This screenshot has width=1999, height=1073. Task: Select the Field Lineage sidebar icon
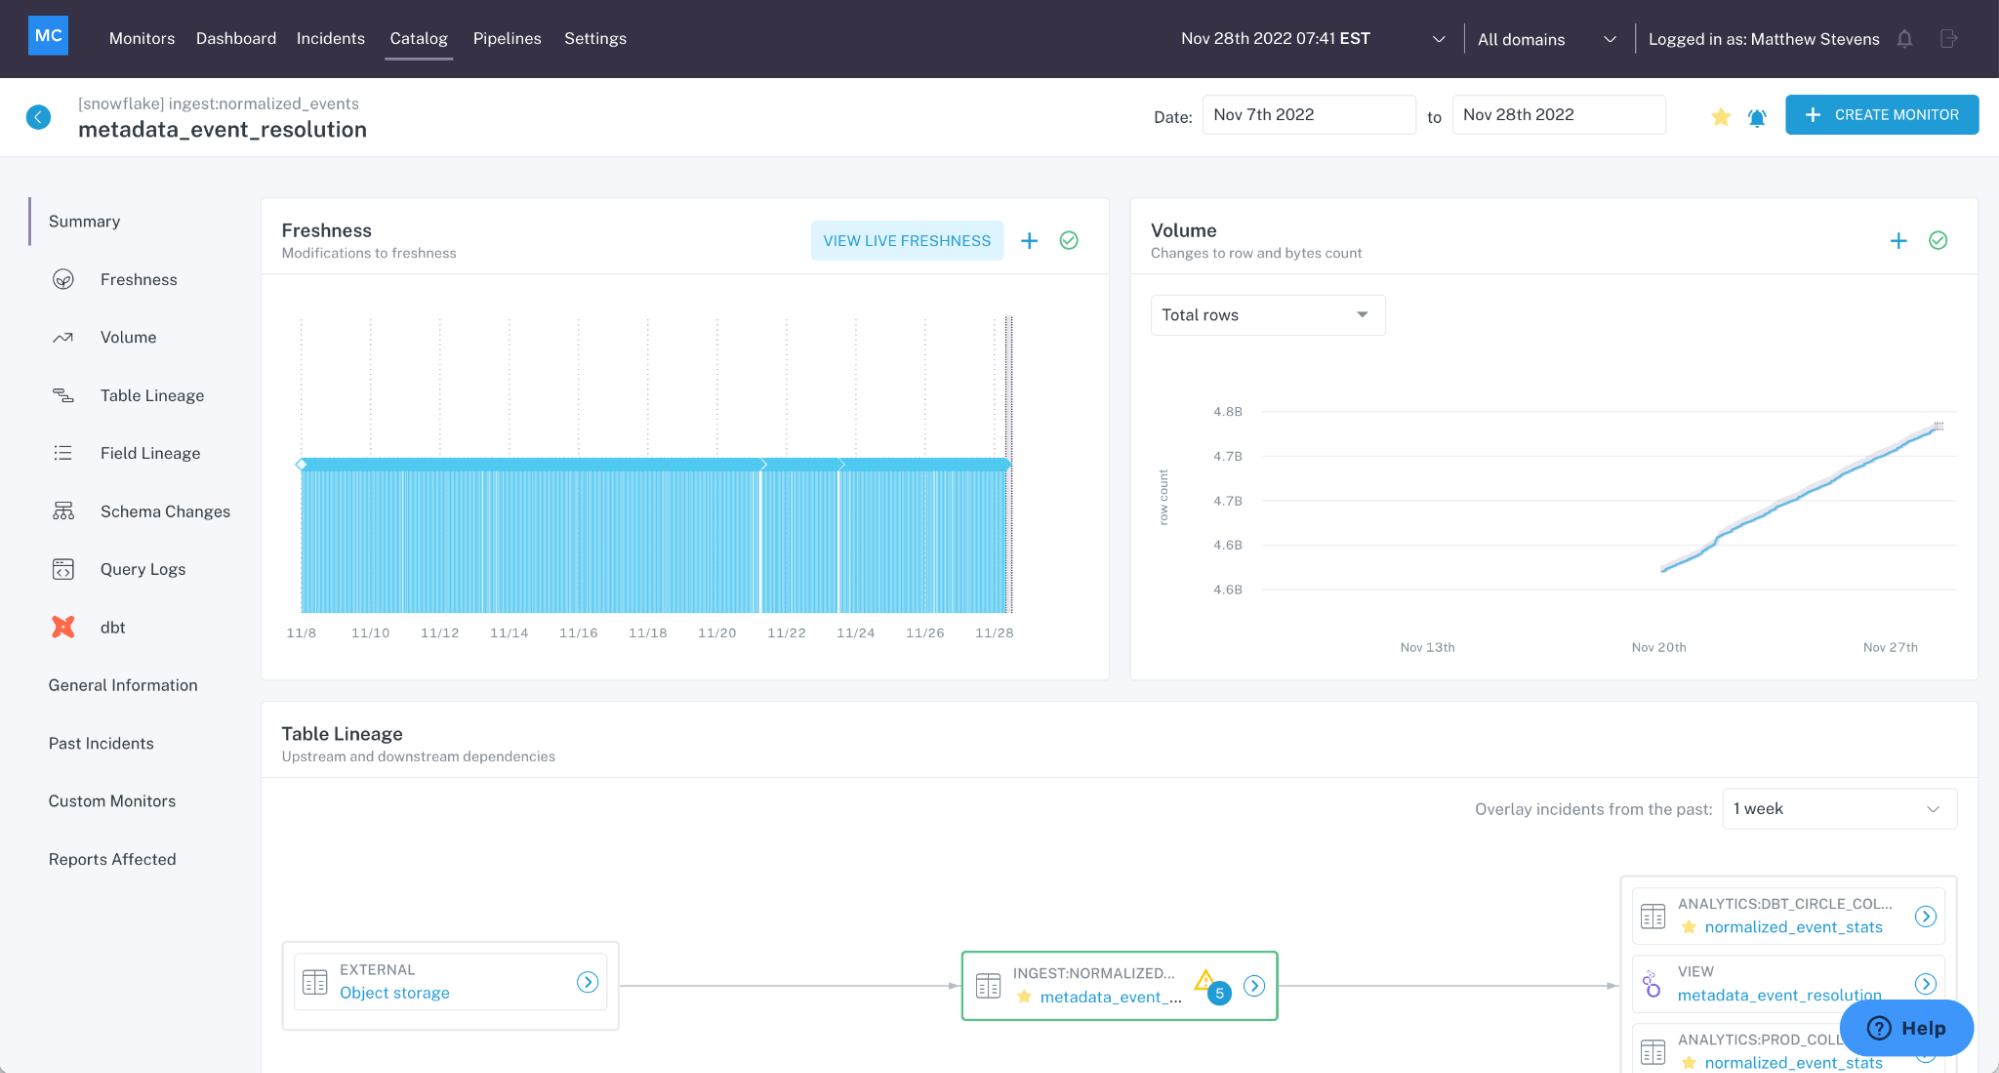[63, 453]
